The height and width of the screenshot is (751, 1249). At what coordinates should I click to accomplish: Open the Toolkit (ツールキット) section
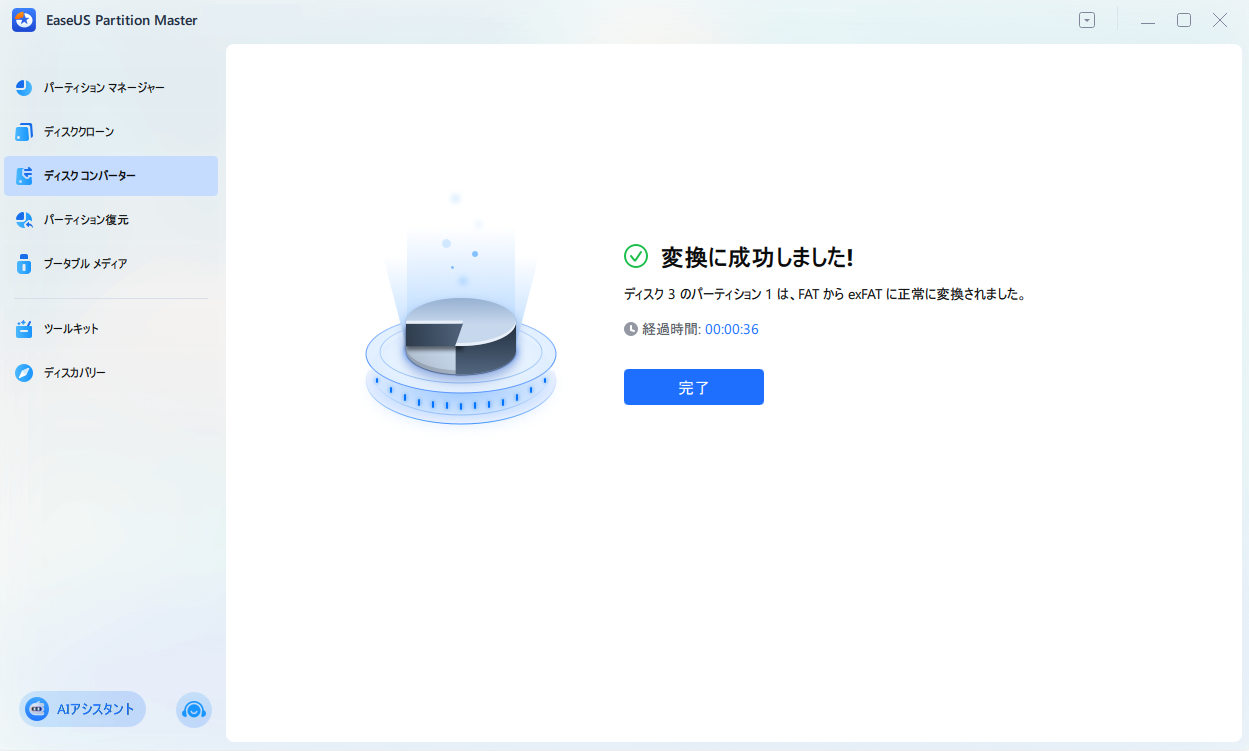pos(72,327)
